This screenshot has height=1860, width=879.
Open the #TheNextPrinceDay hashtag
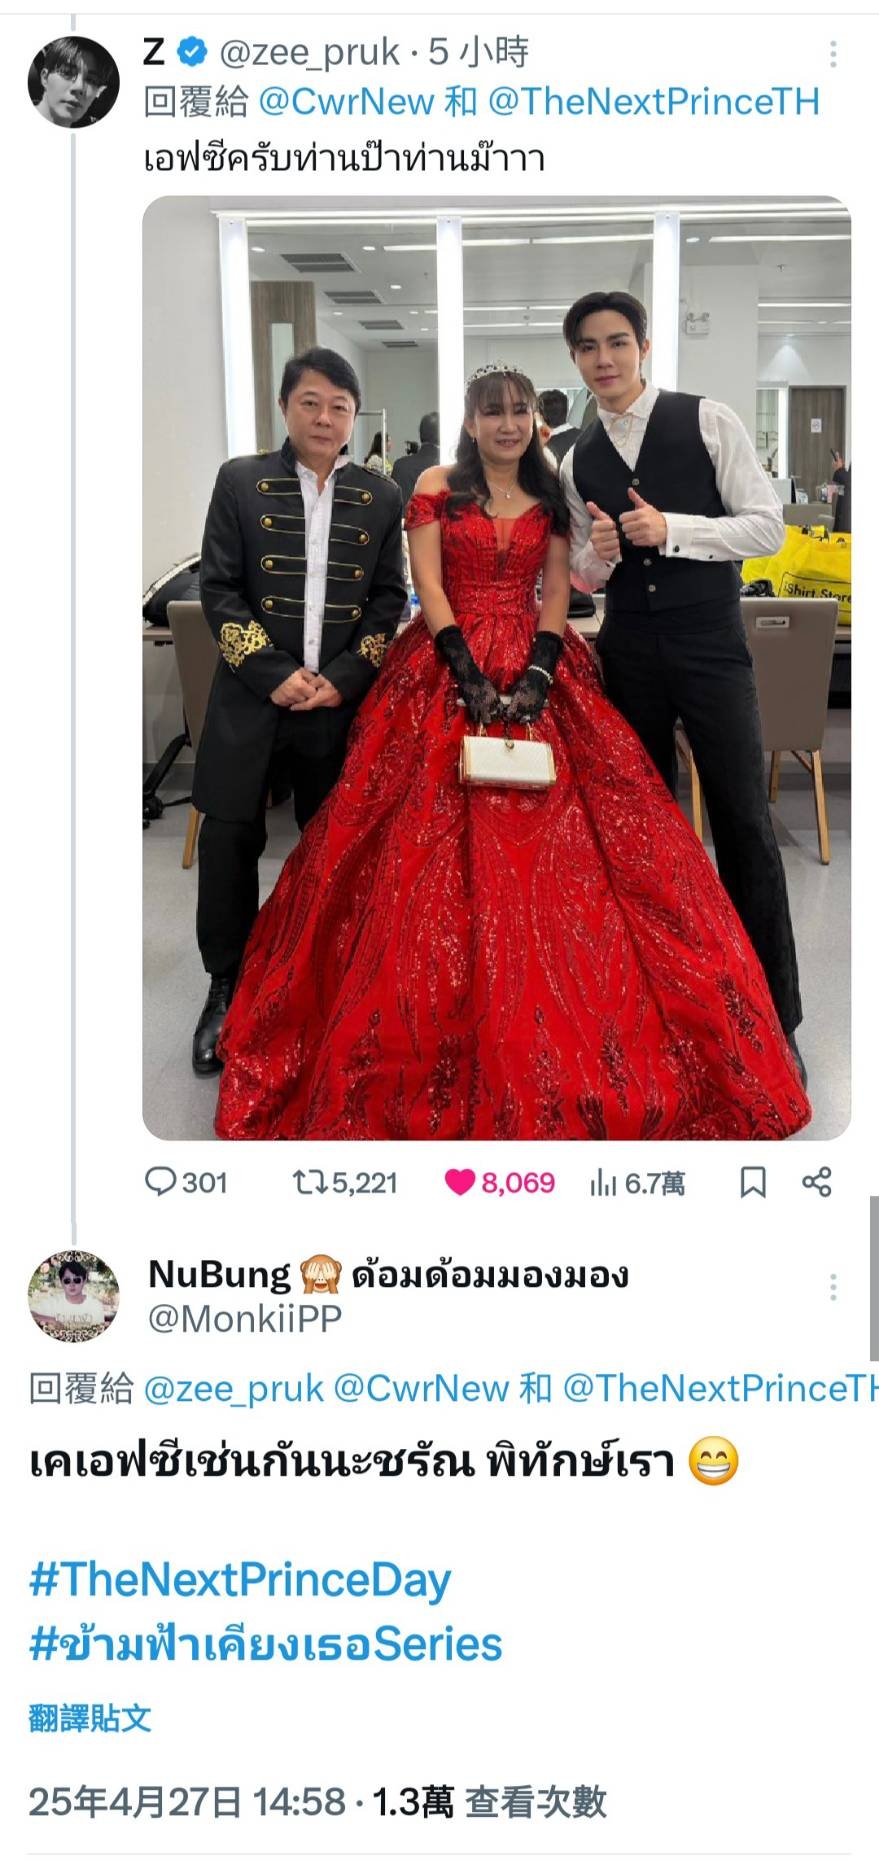pyautogui.click(x=240, y=1580)
